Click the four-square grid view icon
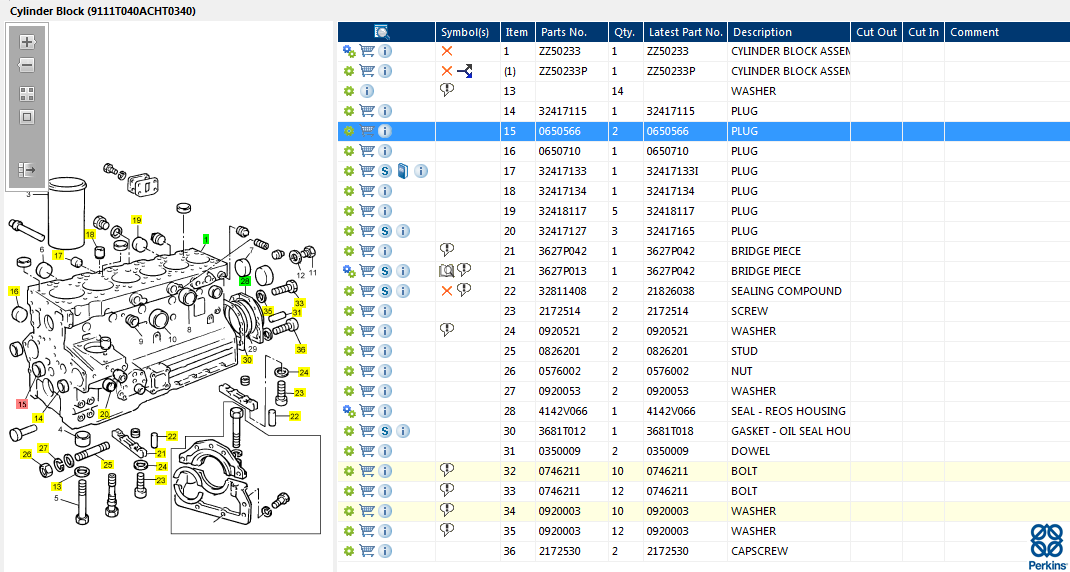The width and height of the screenshot is (1070, 572). 27,93
